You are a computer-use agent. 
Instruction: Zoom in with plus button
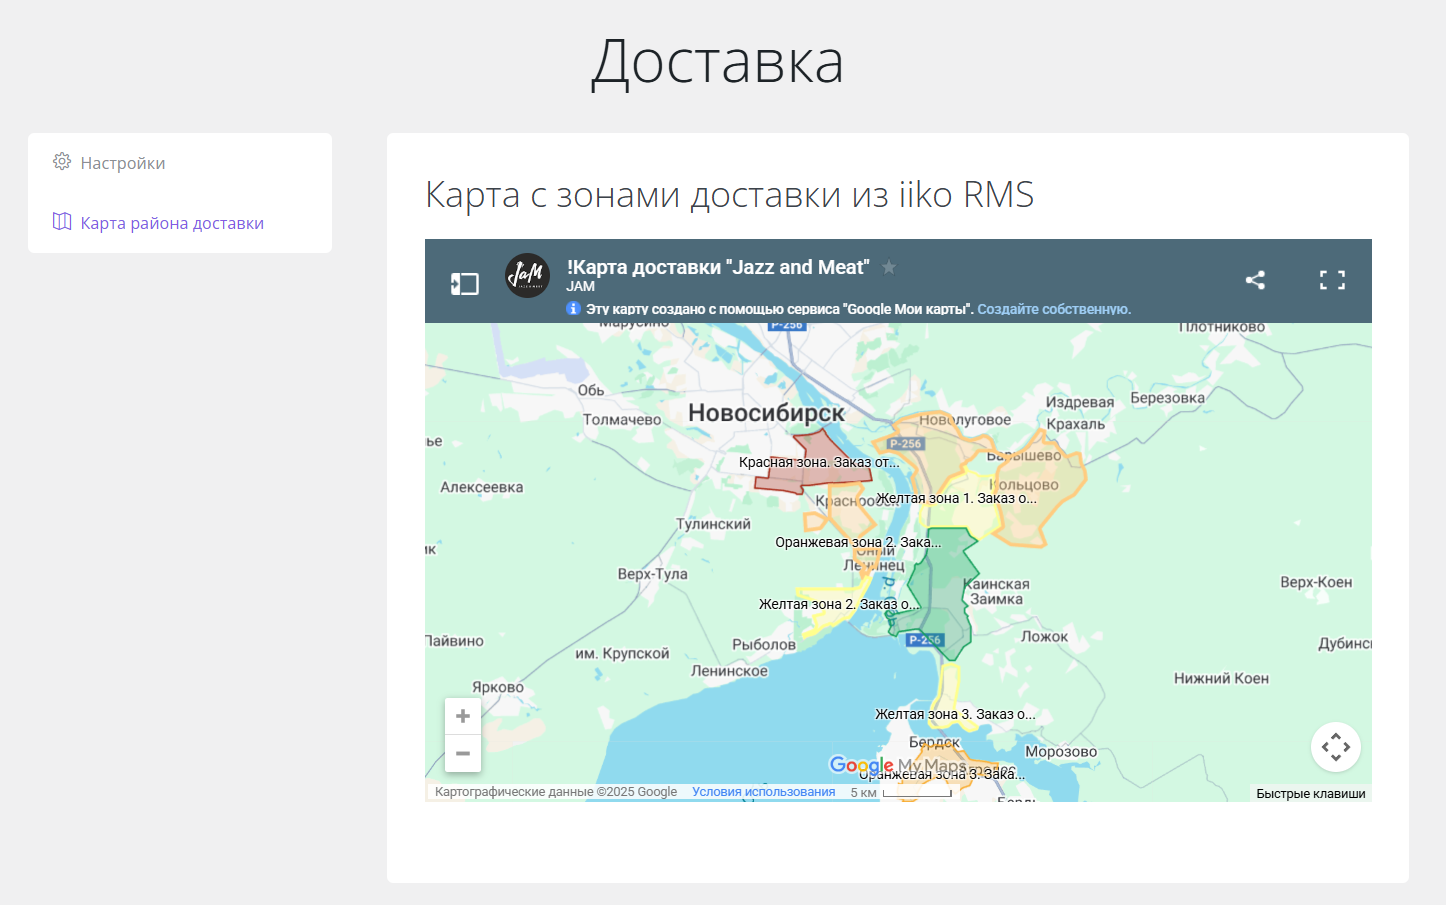point(463,716)
